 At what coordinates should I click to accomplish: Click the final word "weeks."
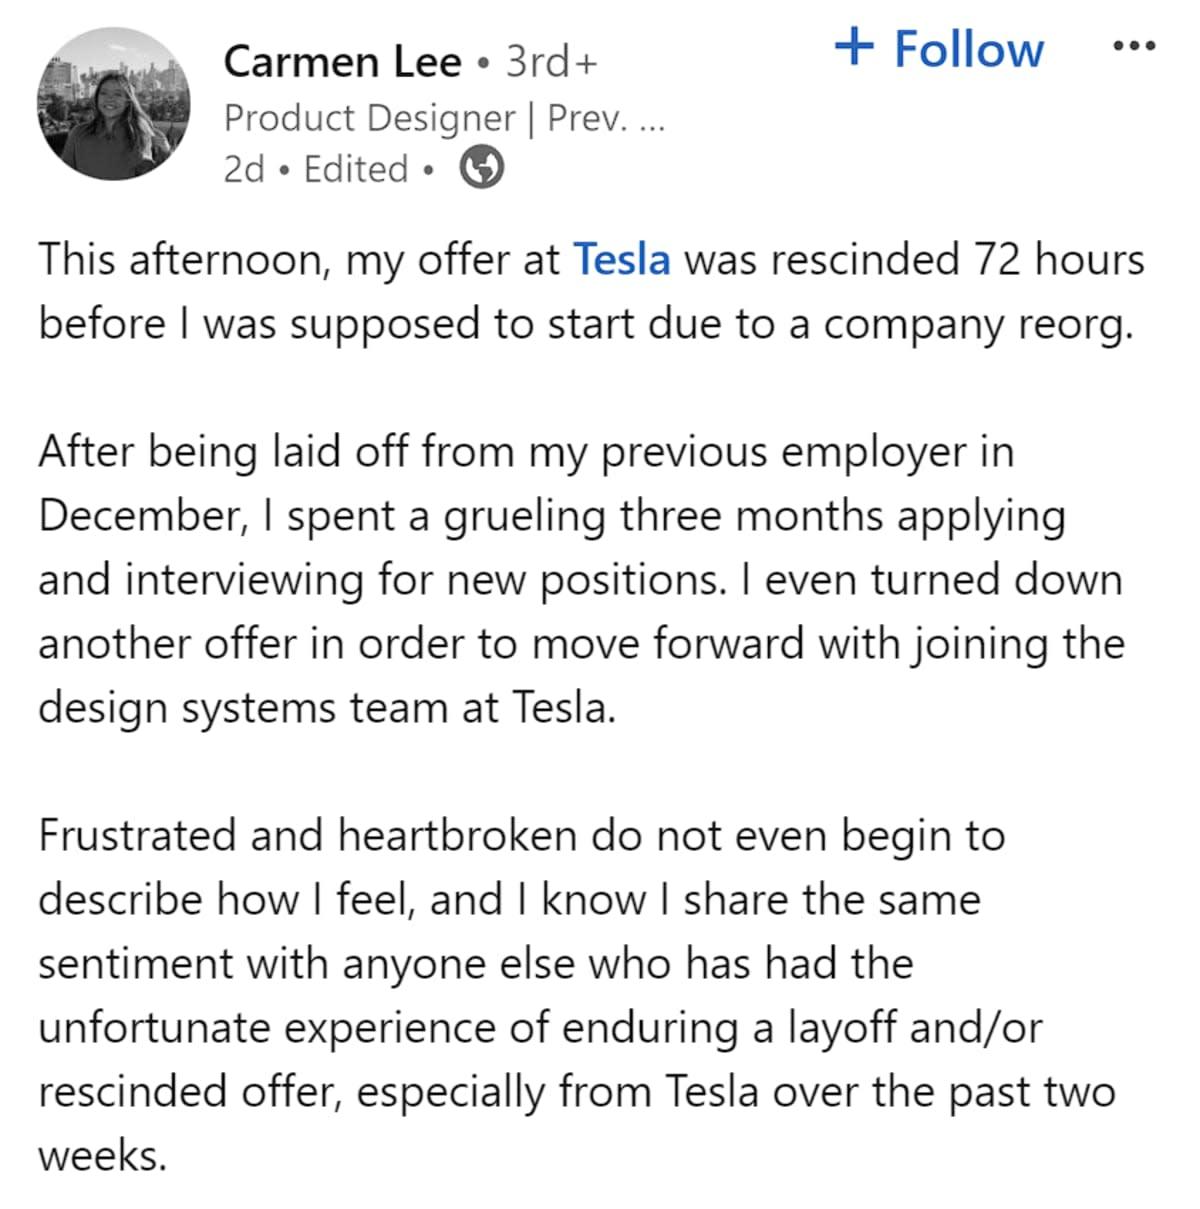[102, 1156]
